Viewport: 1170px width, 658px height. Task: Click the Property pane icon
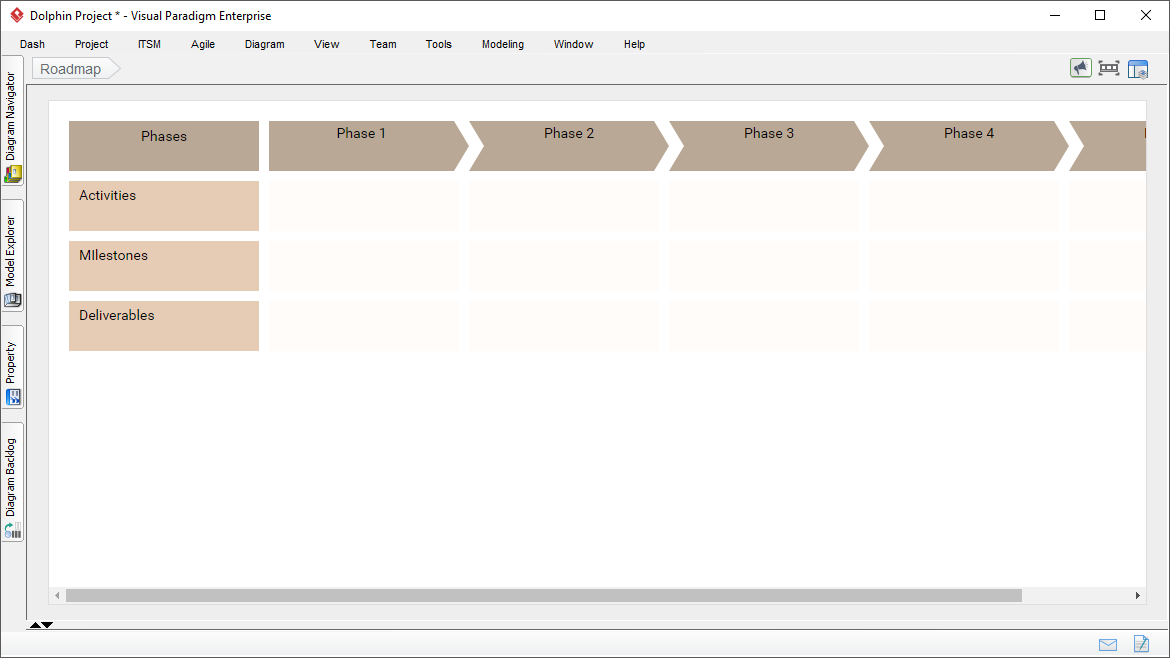click(13, 397)
